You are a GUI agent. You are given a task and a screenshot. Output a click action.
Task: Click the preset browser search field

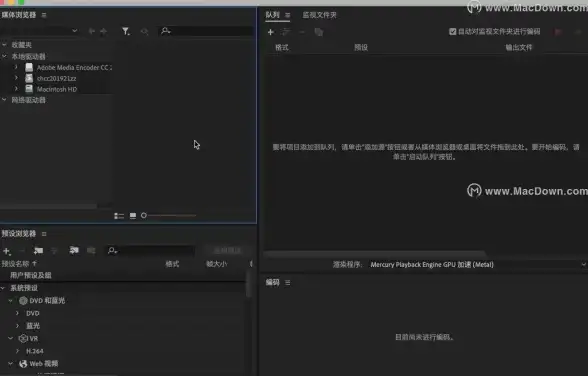(150, 250)
